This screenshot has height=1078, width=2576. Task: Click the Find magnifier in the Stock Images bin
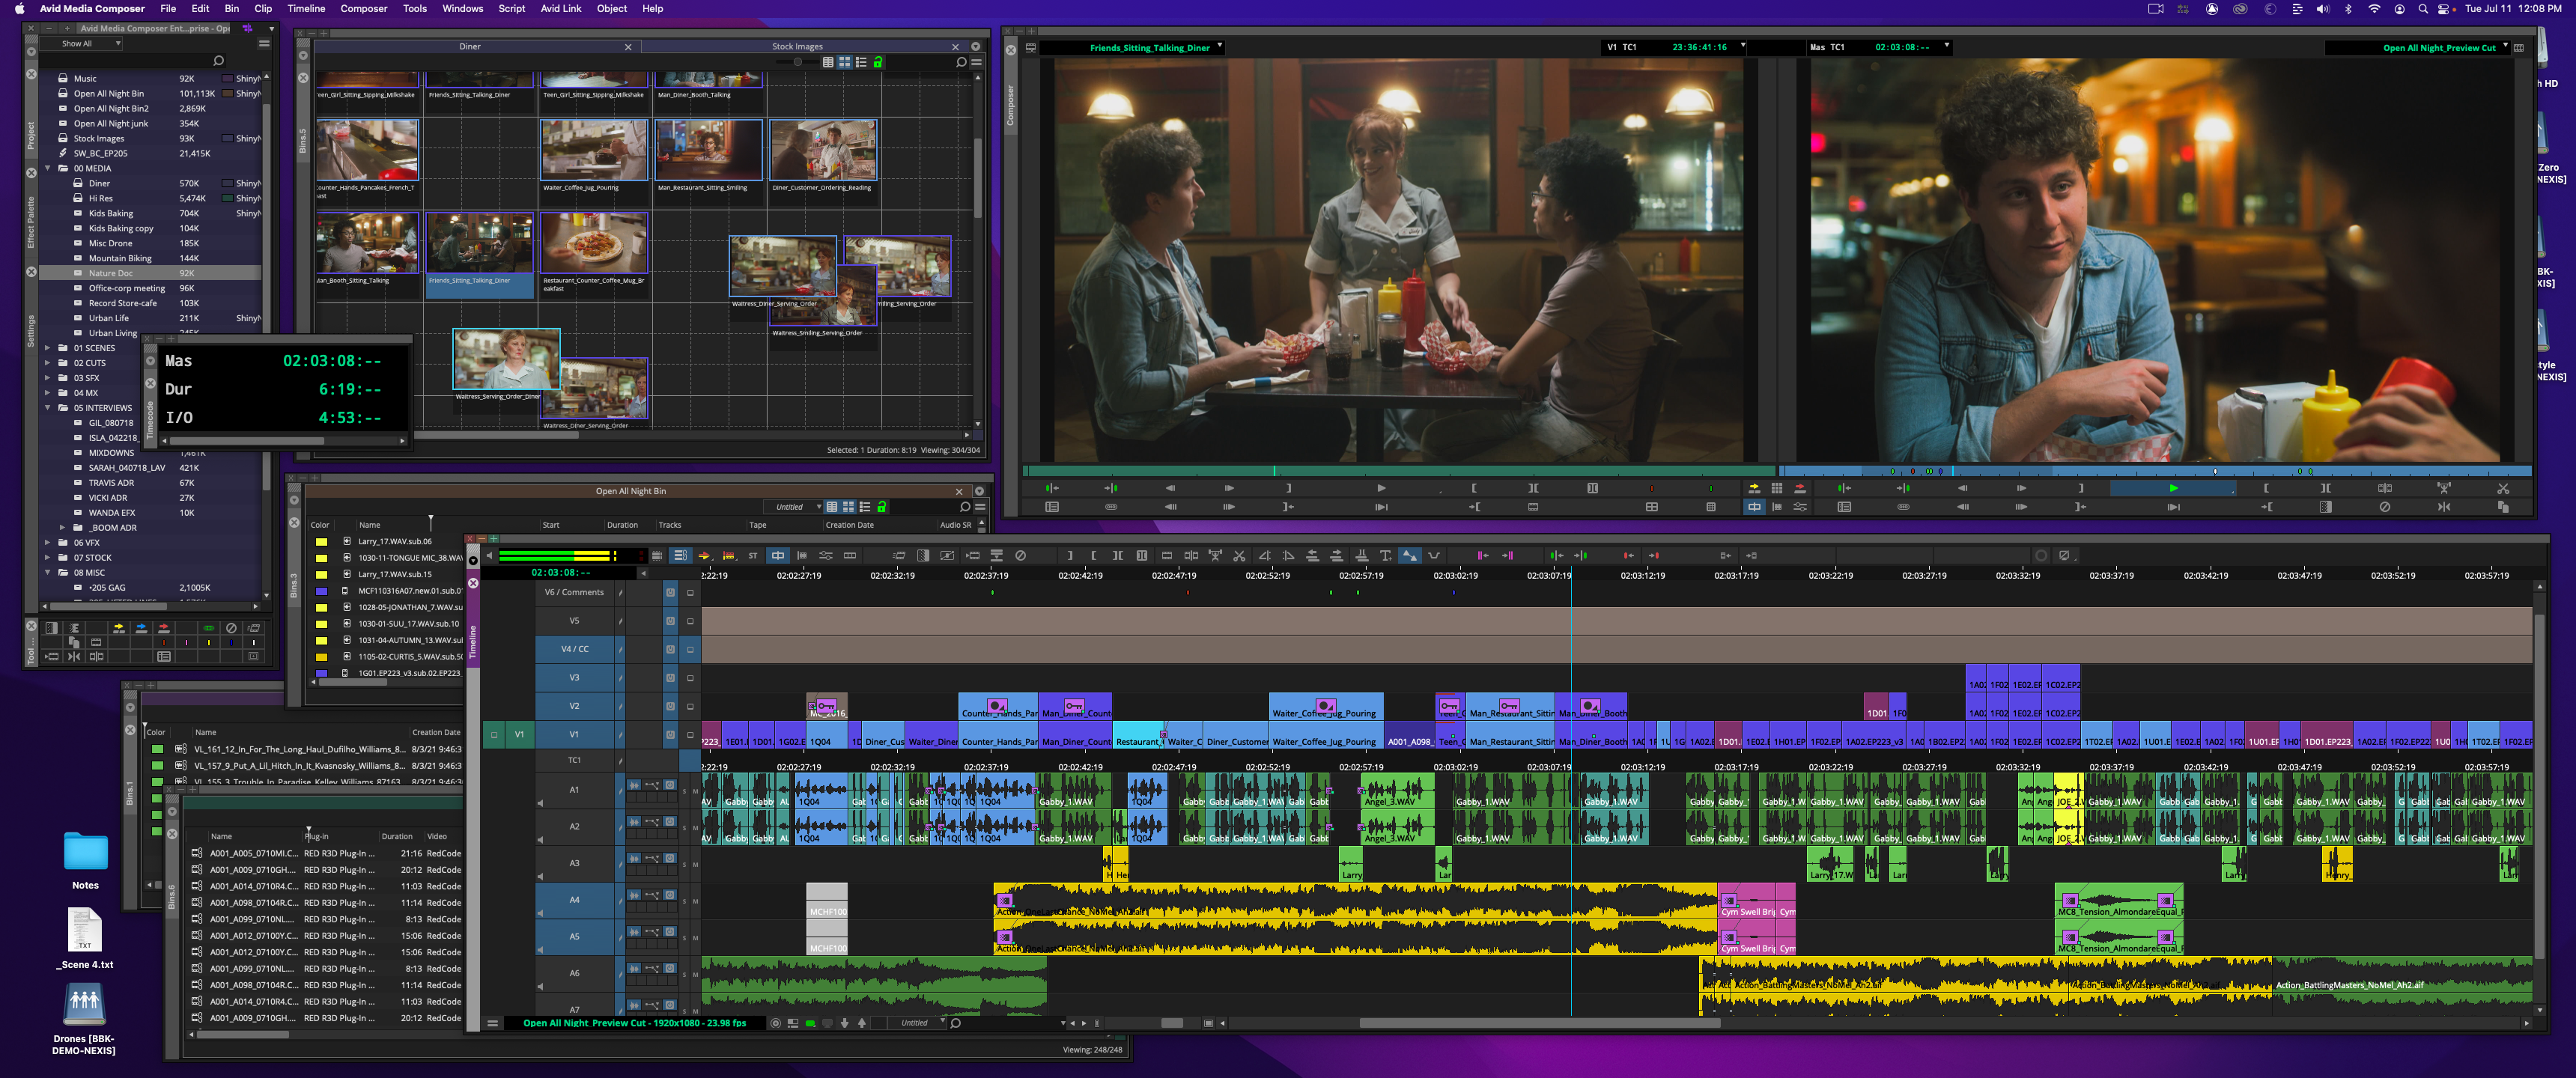pos(961,62)
